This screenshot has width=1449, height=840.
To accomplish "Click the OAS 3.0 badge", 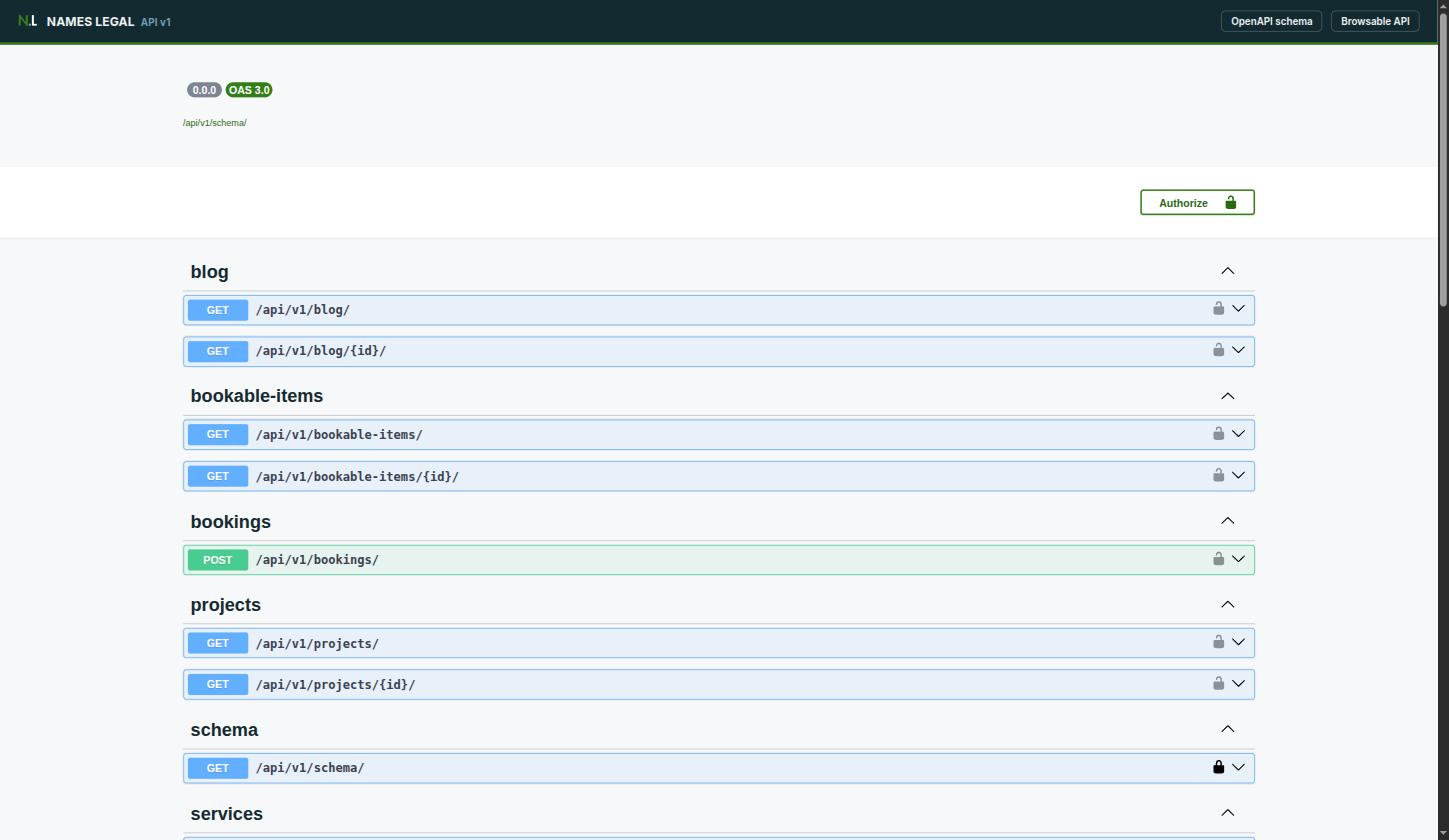I will click(249, 90).
